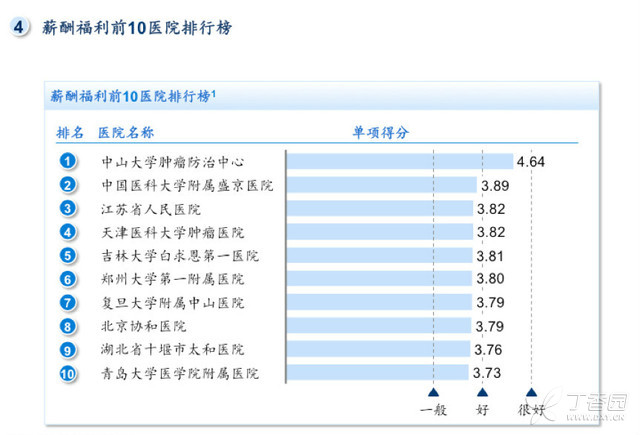Click the triangle marker above 好

coord(482,393)
